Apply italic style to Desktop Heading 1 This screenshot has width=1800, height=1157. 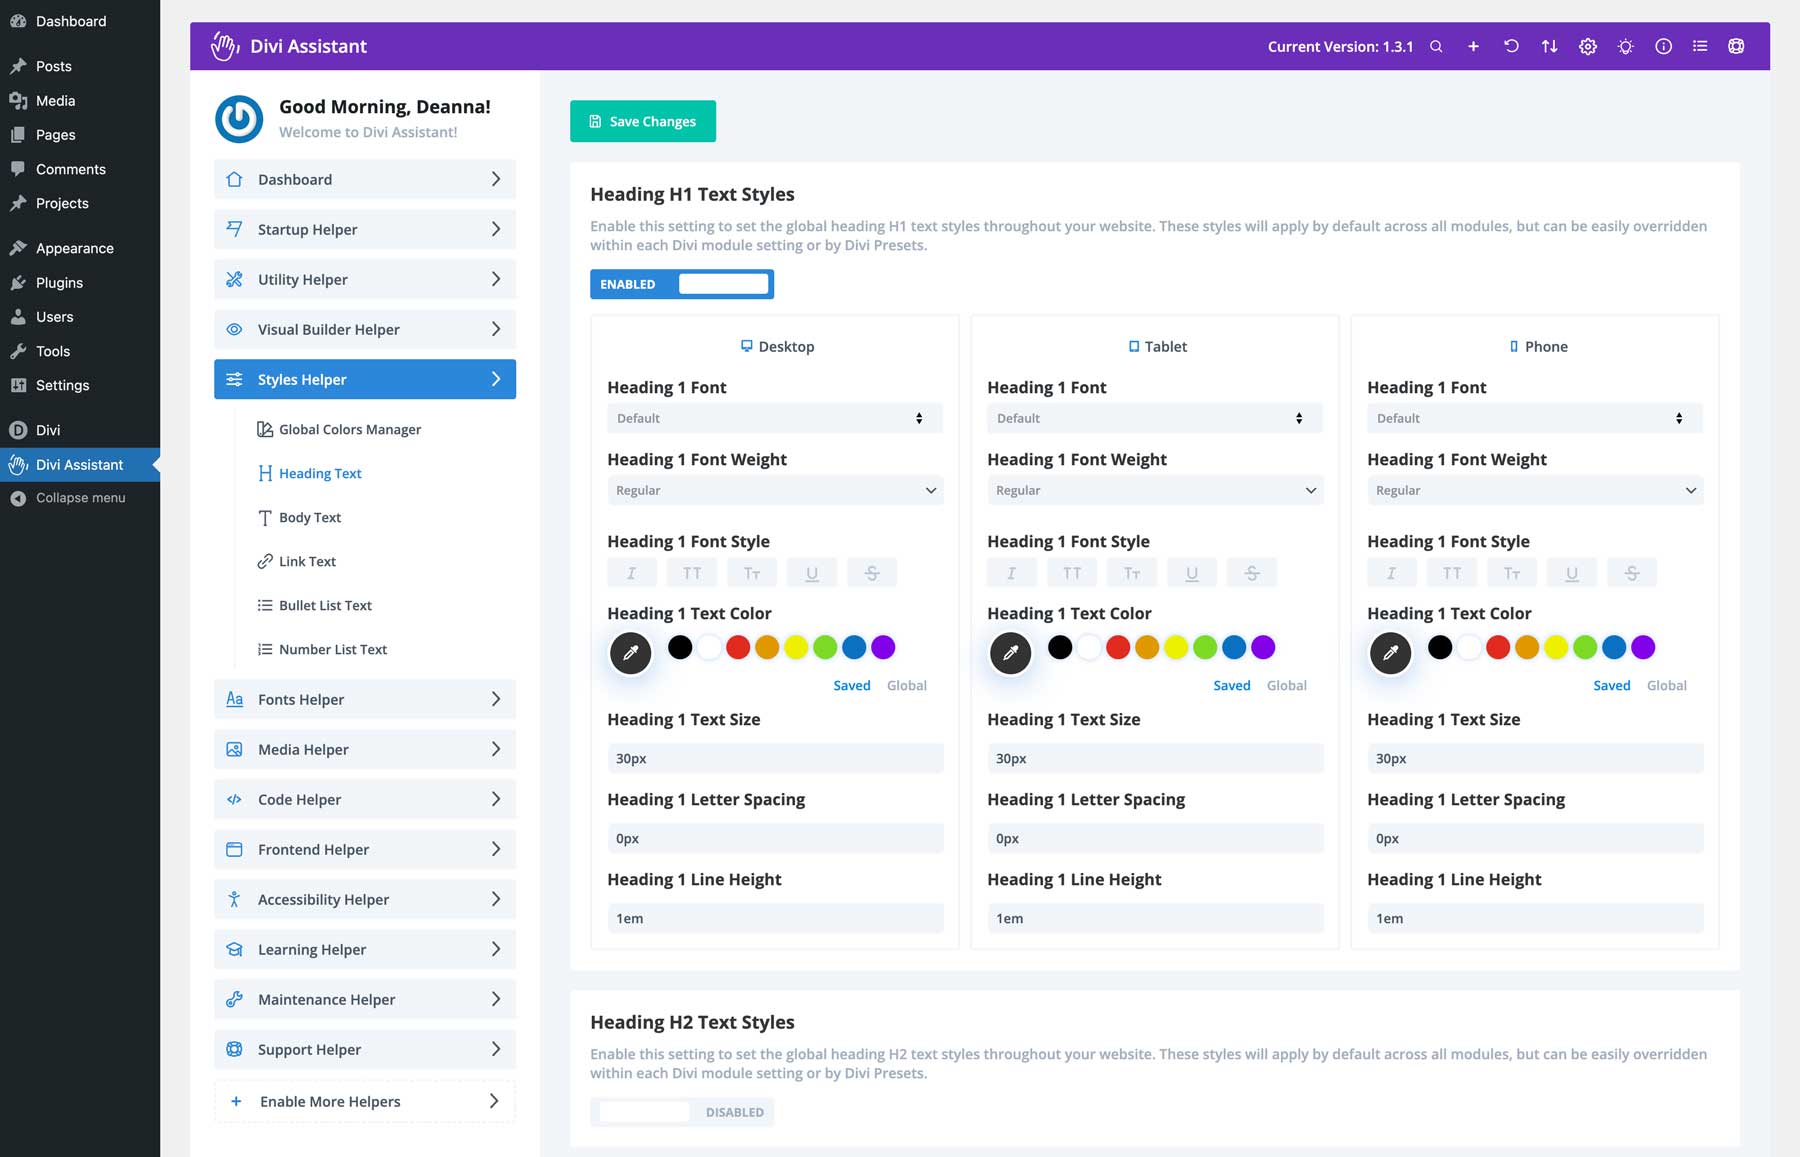(x=631, y=572)
